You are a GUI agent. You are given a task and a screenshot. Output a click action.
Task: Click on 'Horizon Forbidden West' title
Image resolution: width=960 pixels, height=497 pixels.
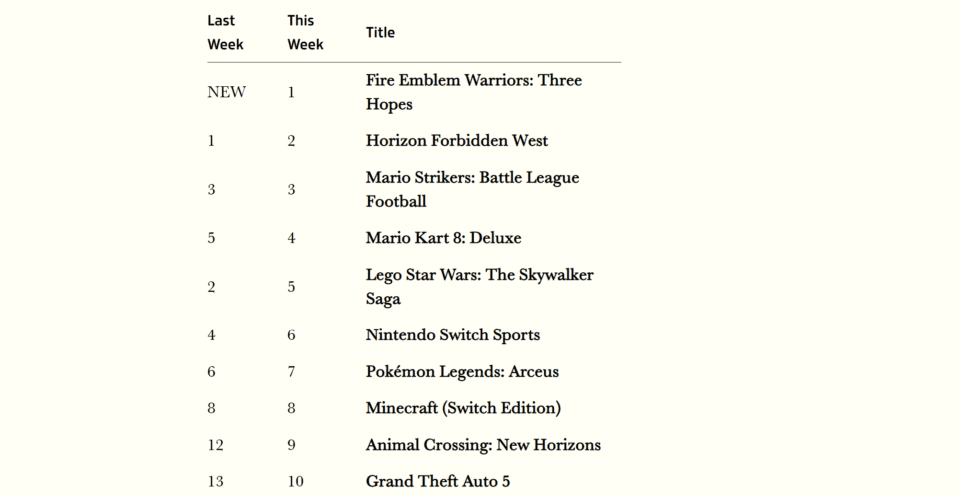pos(457,141)
